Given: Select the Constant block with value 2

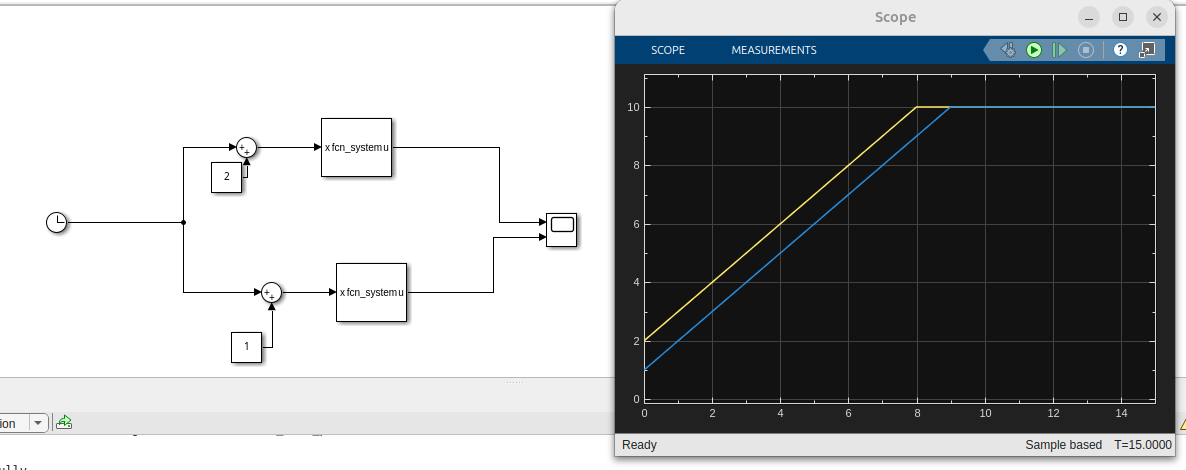Looking at the screenshot, I should [226, 176].
